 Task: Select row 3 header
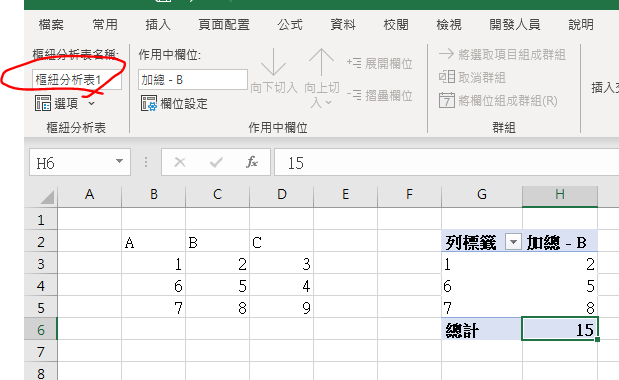click(x=41, y=264)
